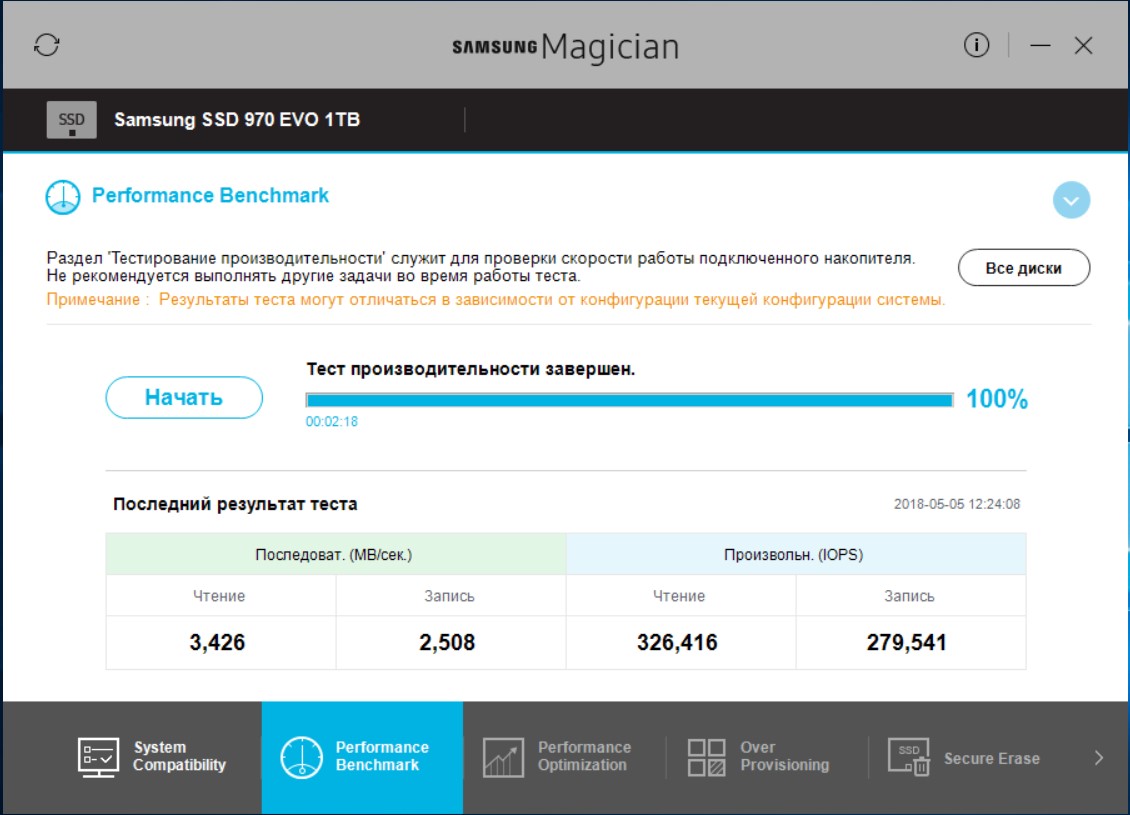Screen dimensions: 1130x815
Task: Click the SSD drive icon
Action: (71, 120)
